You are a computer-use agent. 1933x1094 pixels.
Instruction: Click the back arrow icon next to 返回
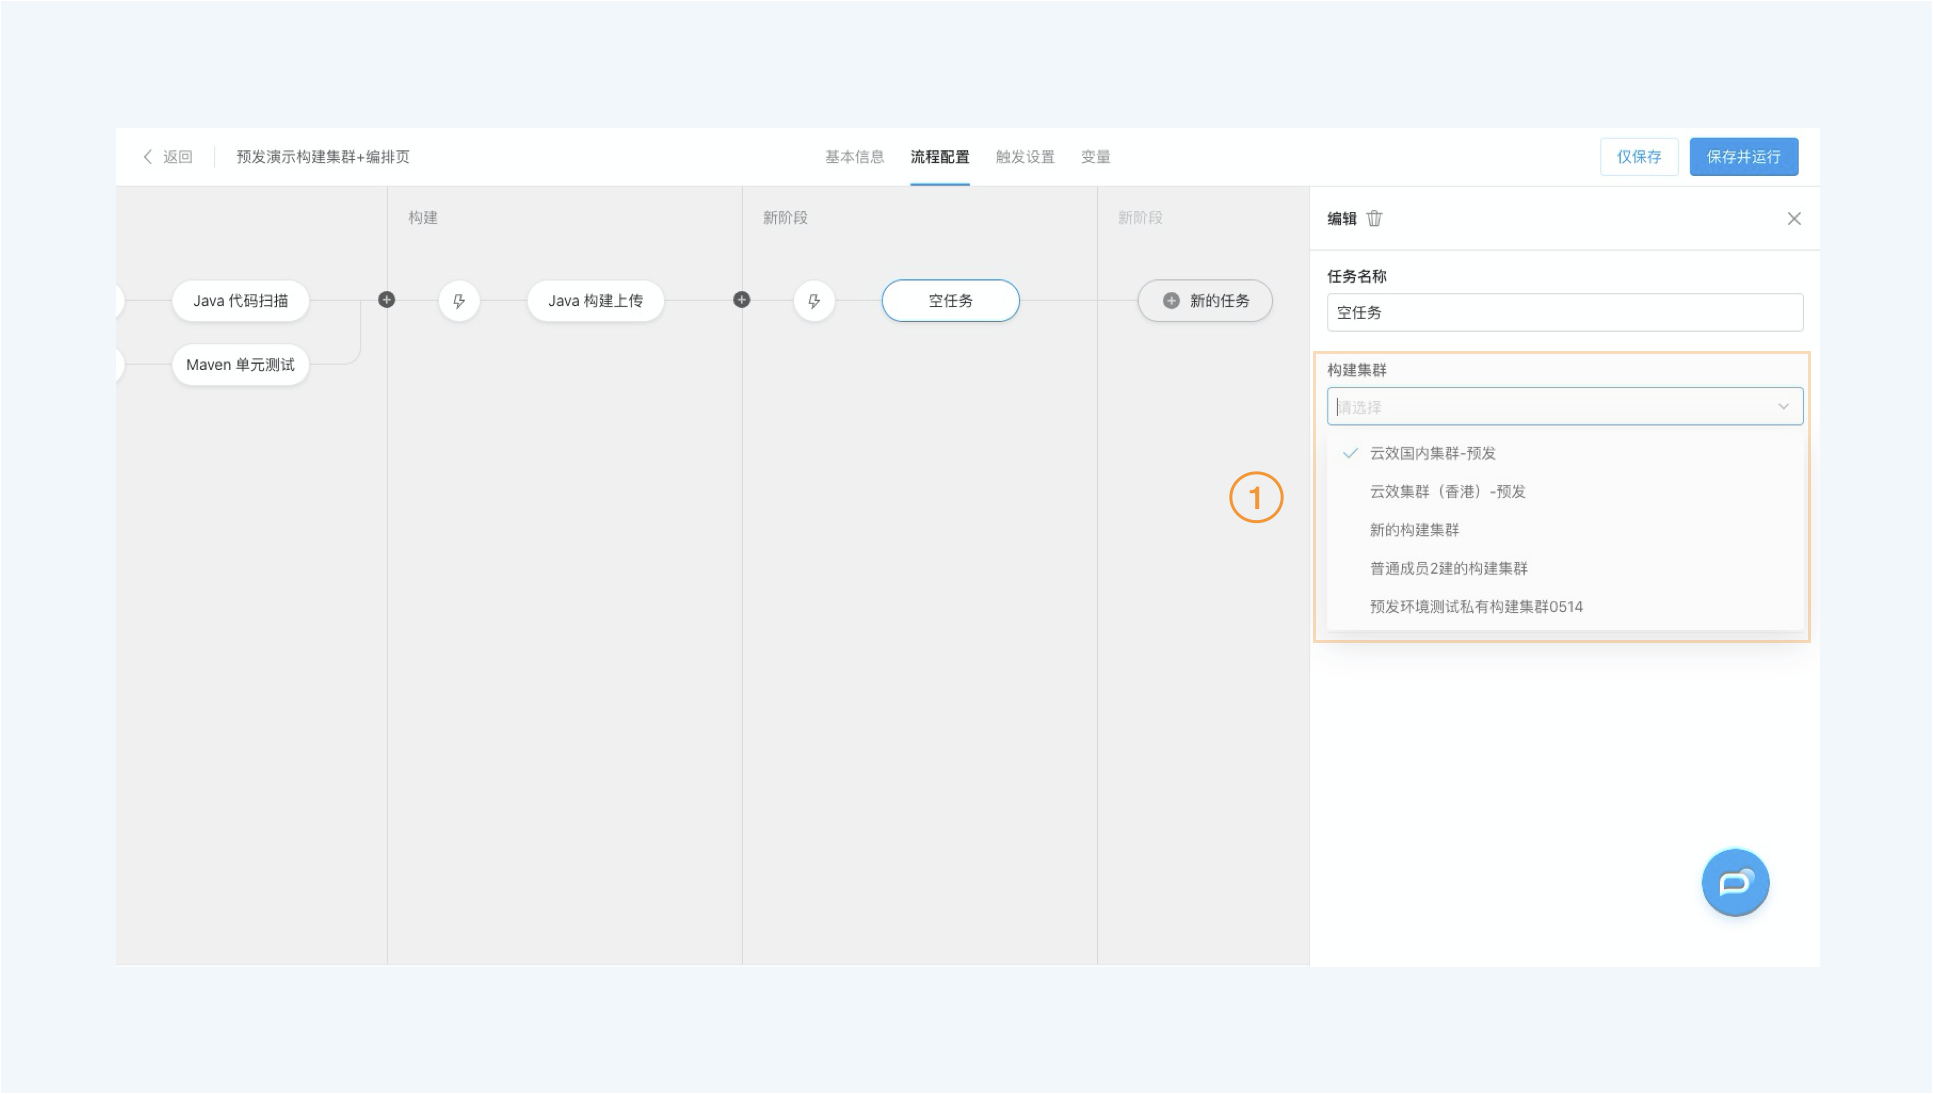coord(148,157)
